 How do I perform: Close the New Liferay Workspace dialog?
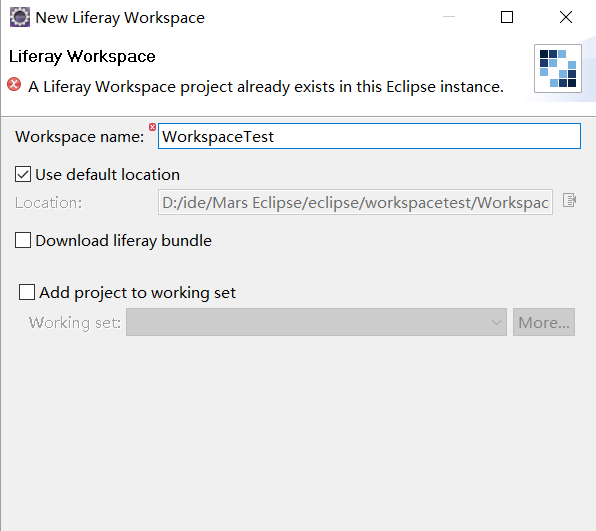pos(566,17)
